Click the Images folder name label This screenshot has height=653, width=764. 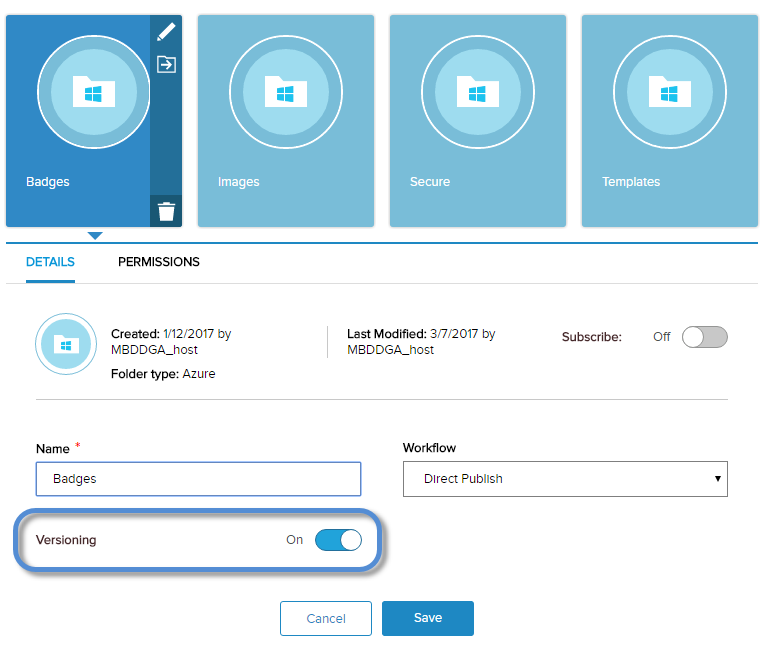tap(239, 182)
